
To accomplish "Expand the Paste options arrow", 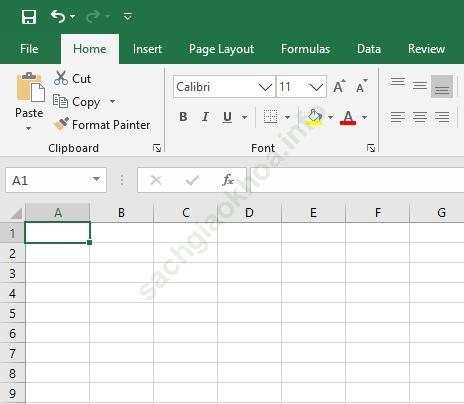I will tap(29, 128).
